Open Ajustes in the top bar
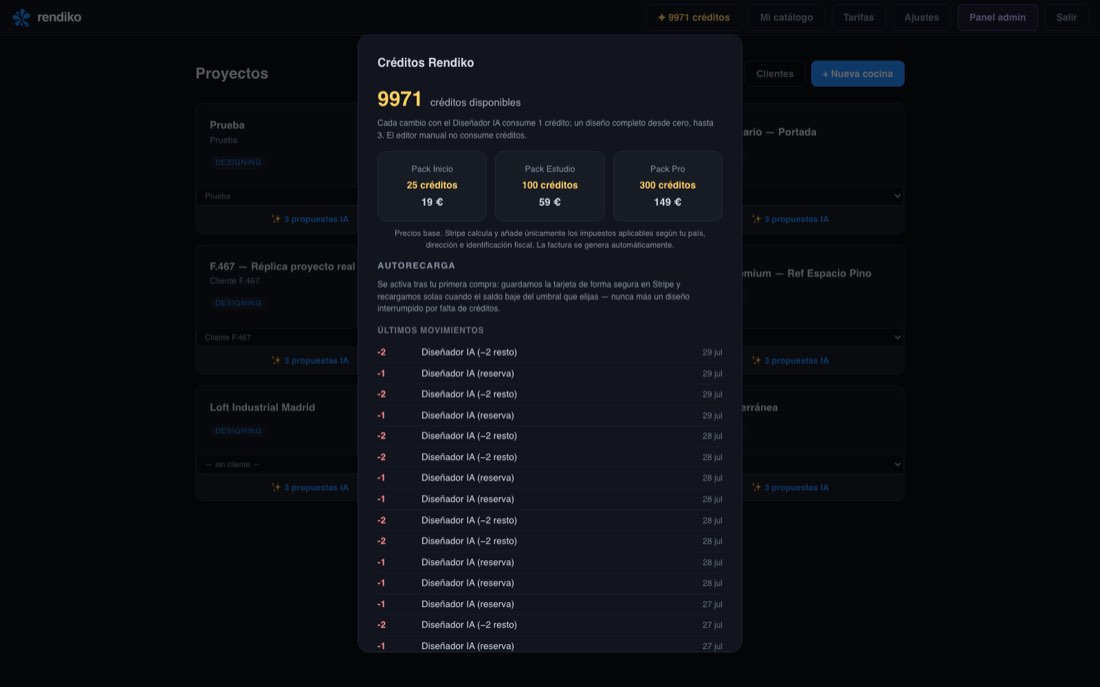Screen dimensions: 1100x687 tap(921, 18)
